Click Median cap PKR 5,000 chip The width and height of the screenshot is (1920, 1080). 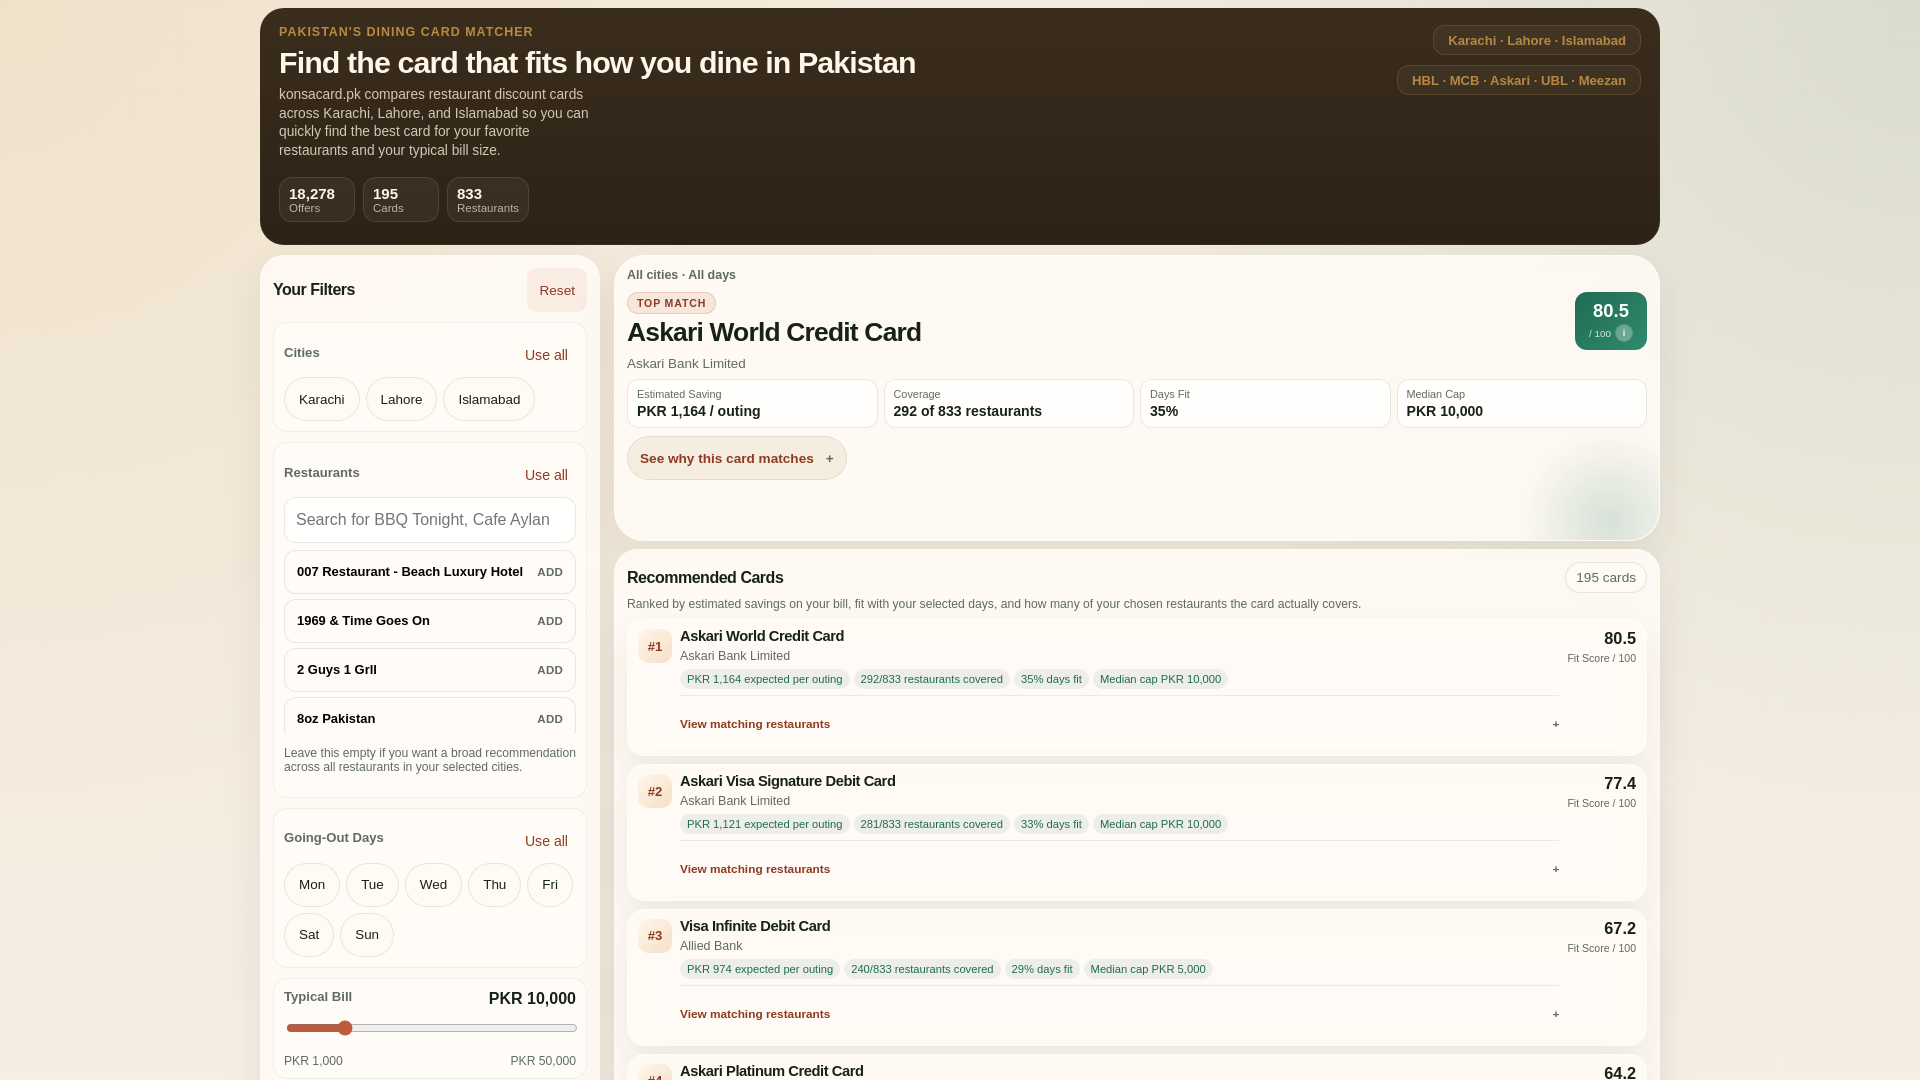(x=1148, y=969)
